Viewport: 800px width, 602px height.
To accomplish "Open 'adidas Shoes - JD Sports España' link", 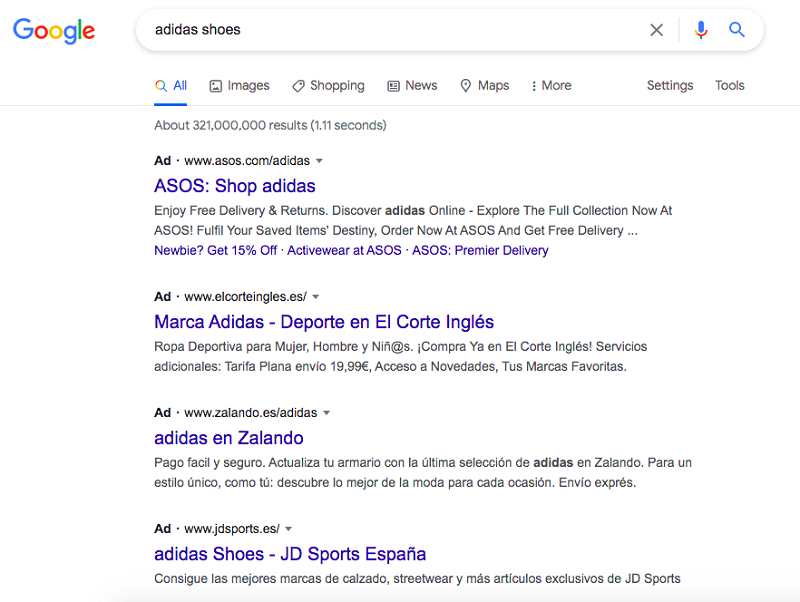I will click(x=290, y=554).
